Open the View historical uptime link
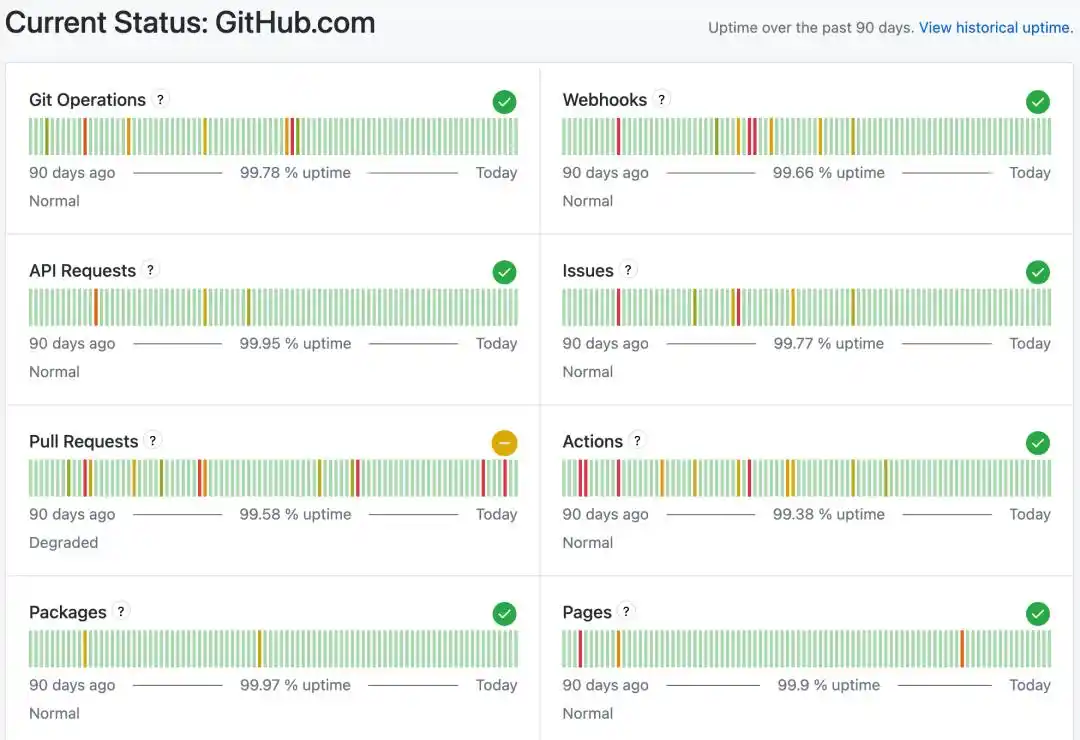Viewport: 1080px width, 740px height. coord(995,28)
